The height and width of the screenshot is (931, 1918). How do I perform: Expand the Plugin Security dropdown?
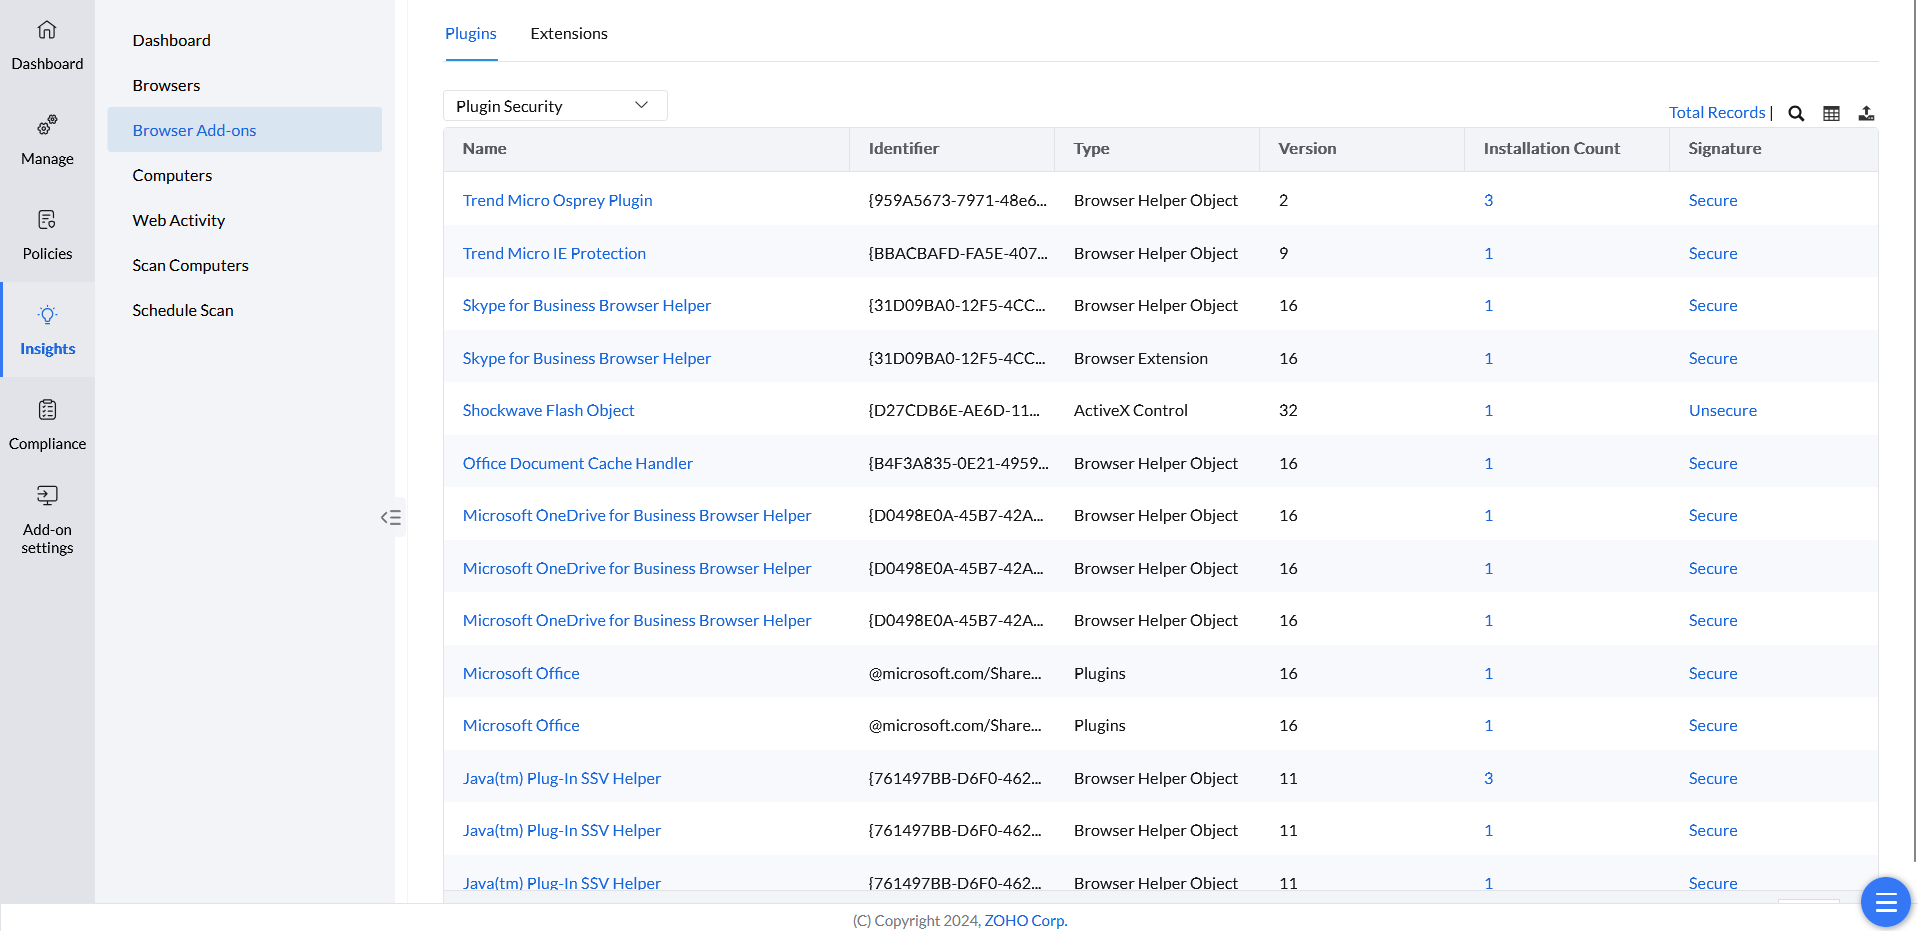pyautogui.click(x=555, y=106)
